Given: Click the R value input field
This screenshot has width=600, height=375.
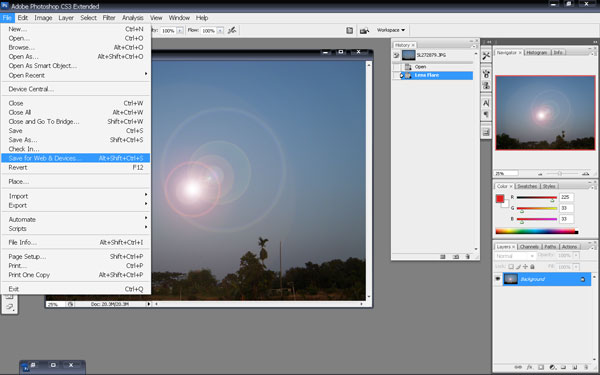Looking at the screenshot, I should (x=566, y=197).
